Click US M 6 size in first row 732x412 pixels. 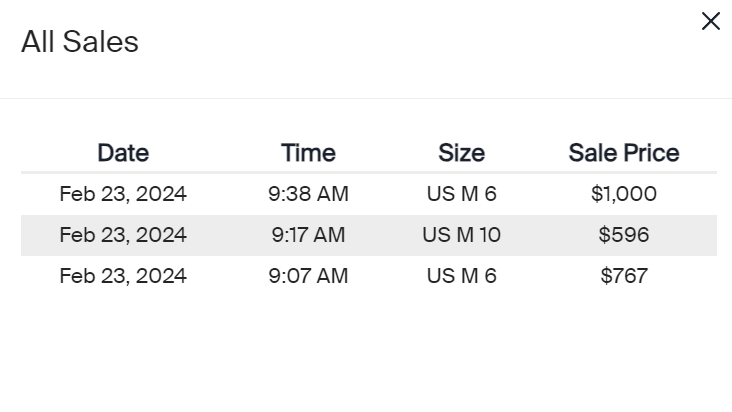(x=461, y=194)
